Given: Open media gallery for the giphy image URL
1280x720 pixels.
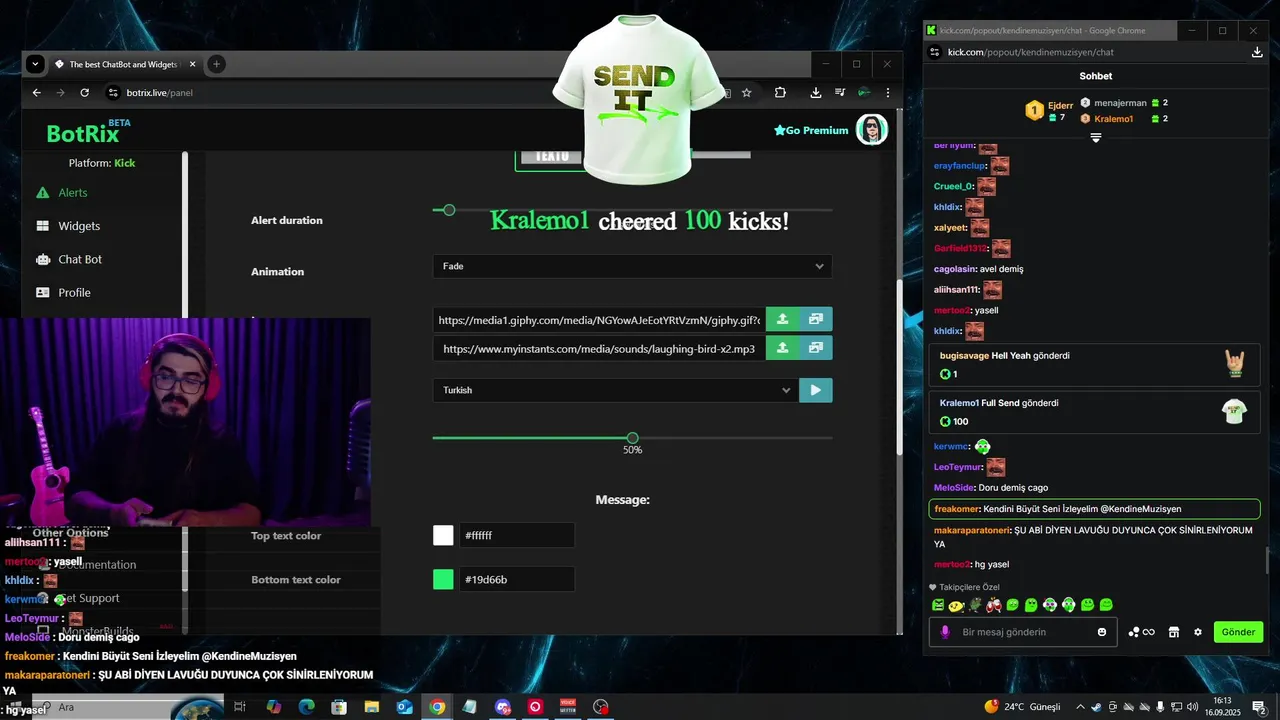Looking at the screenshot, I should (x=816, y=319).
